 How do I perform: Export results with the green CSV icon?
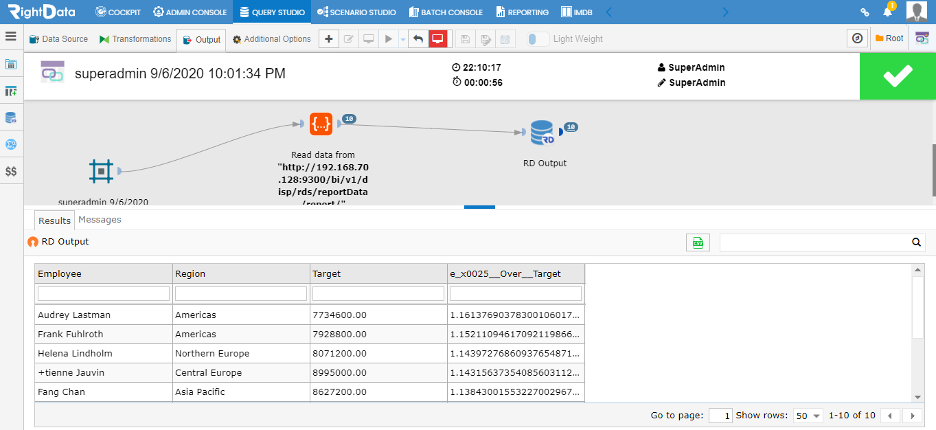pos(698,242)
